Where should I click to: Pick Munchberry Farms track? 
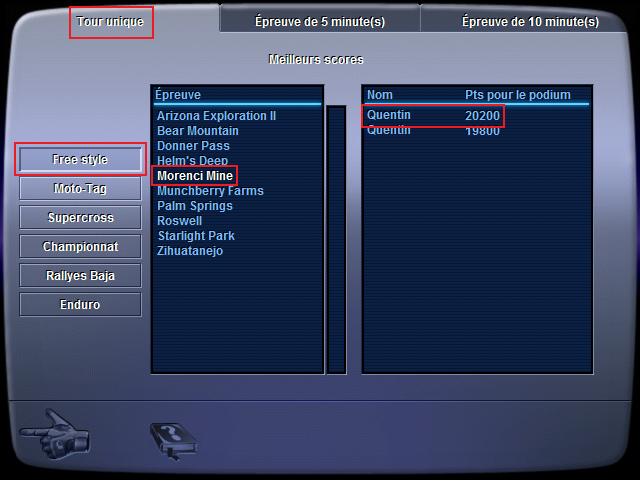[x=210, y=191]
